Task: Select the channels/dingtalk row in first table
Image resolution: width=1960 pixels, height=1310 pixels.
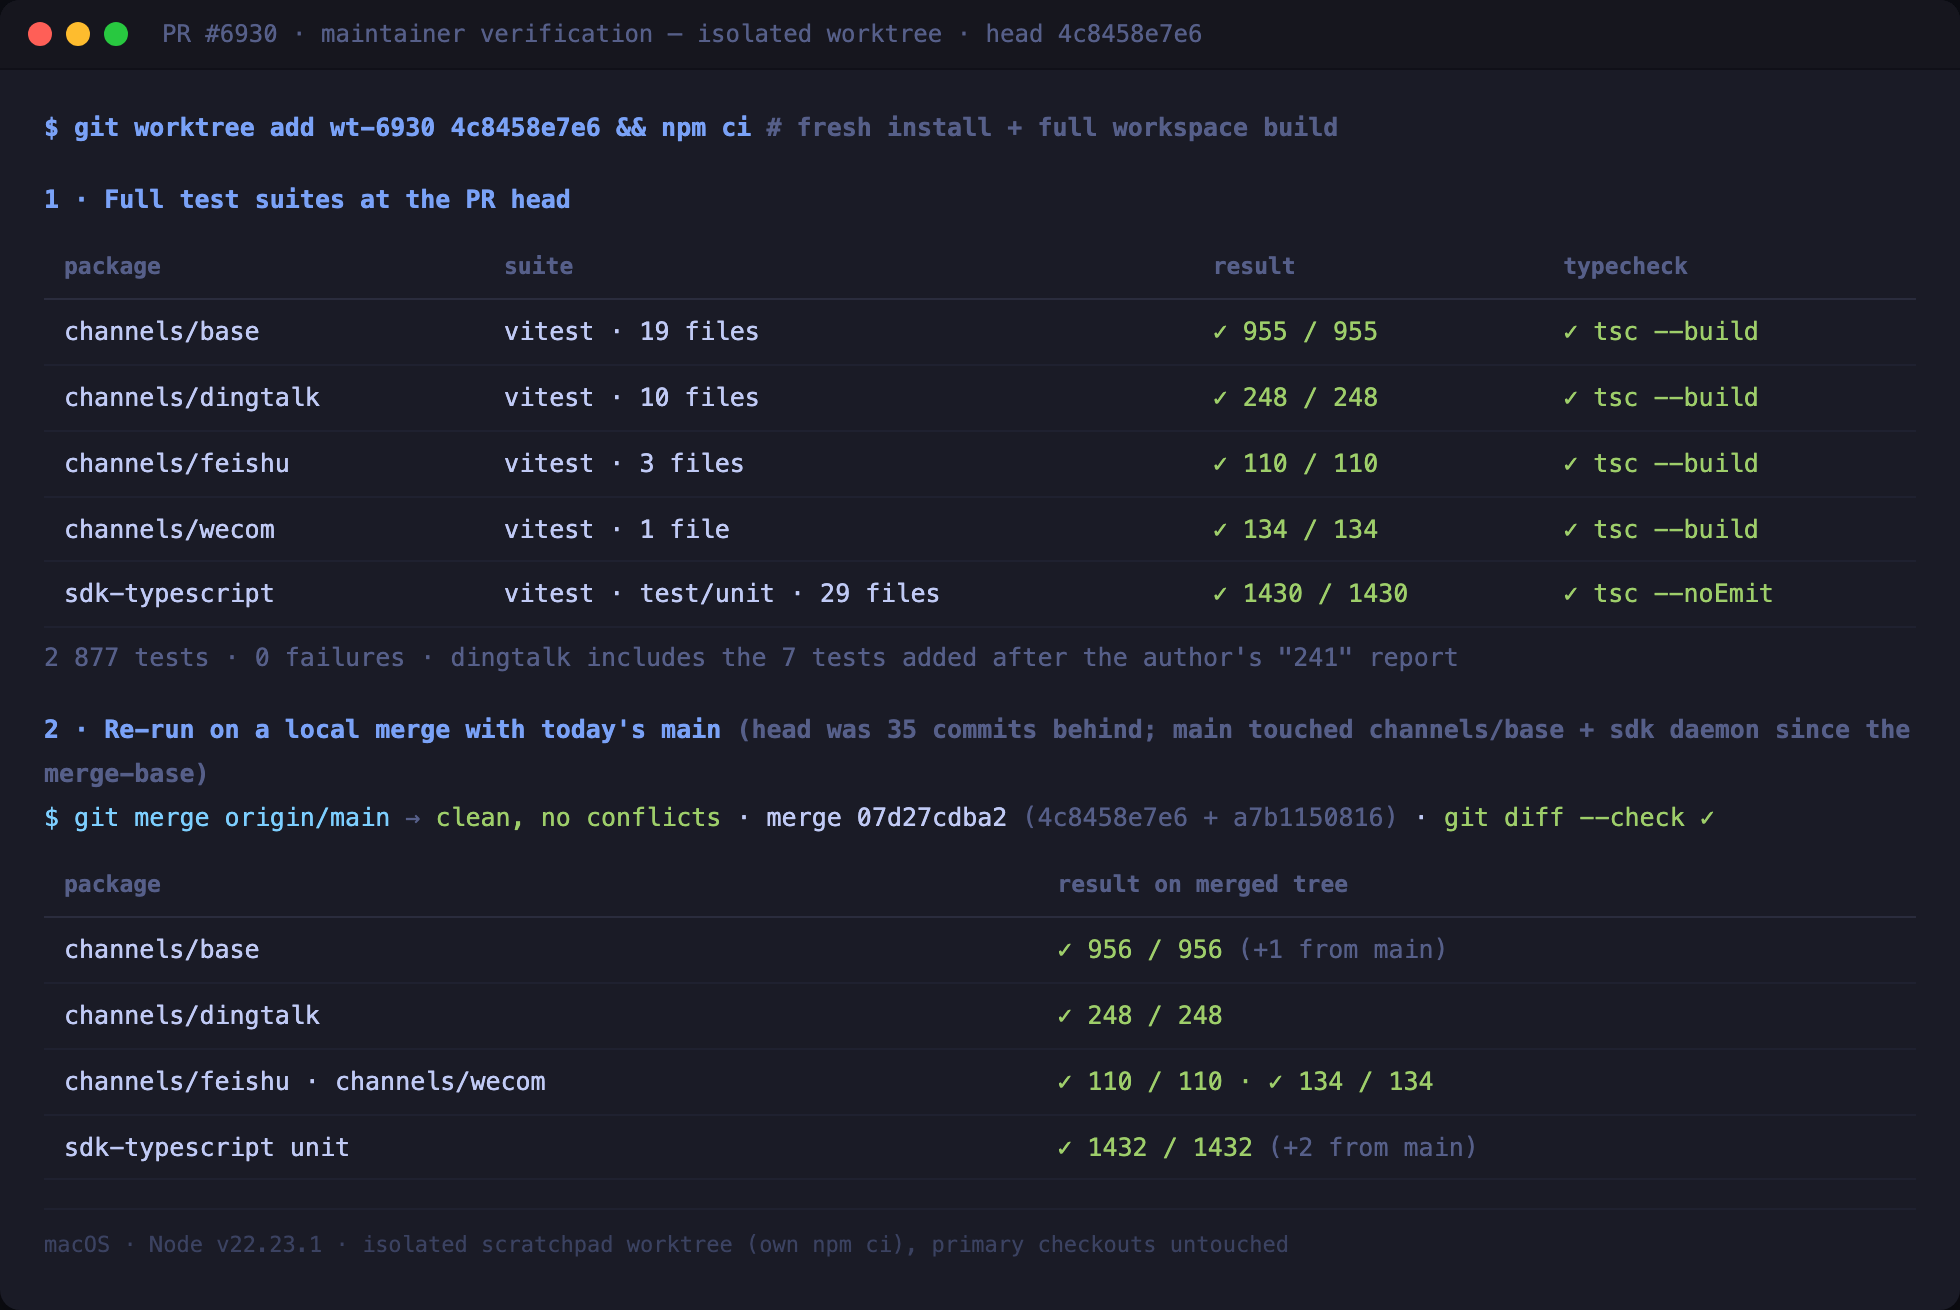Action: point(980,398)
